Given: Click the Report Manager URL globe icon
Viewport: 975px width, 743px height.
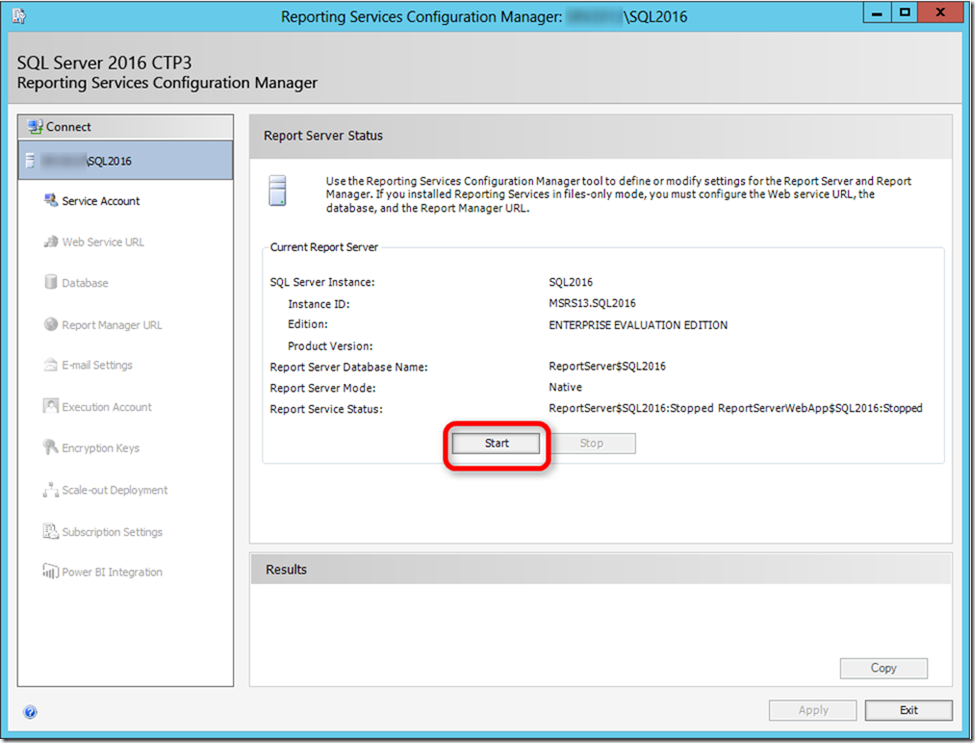Looking at the screenshot, I should pos(51,324).
